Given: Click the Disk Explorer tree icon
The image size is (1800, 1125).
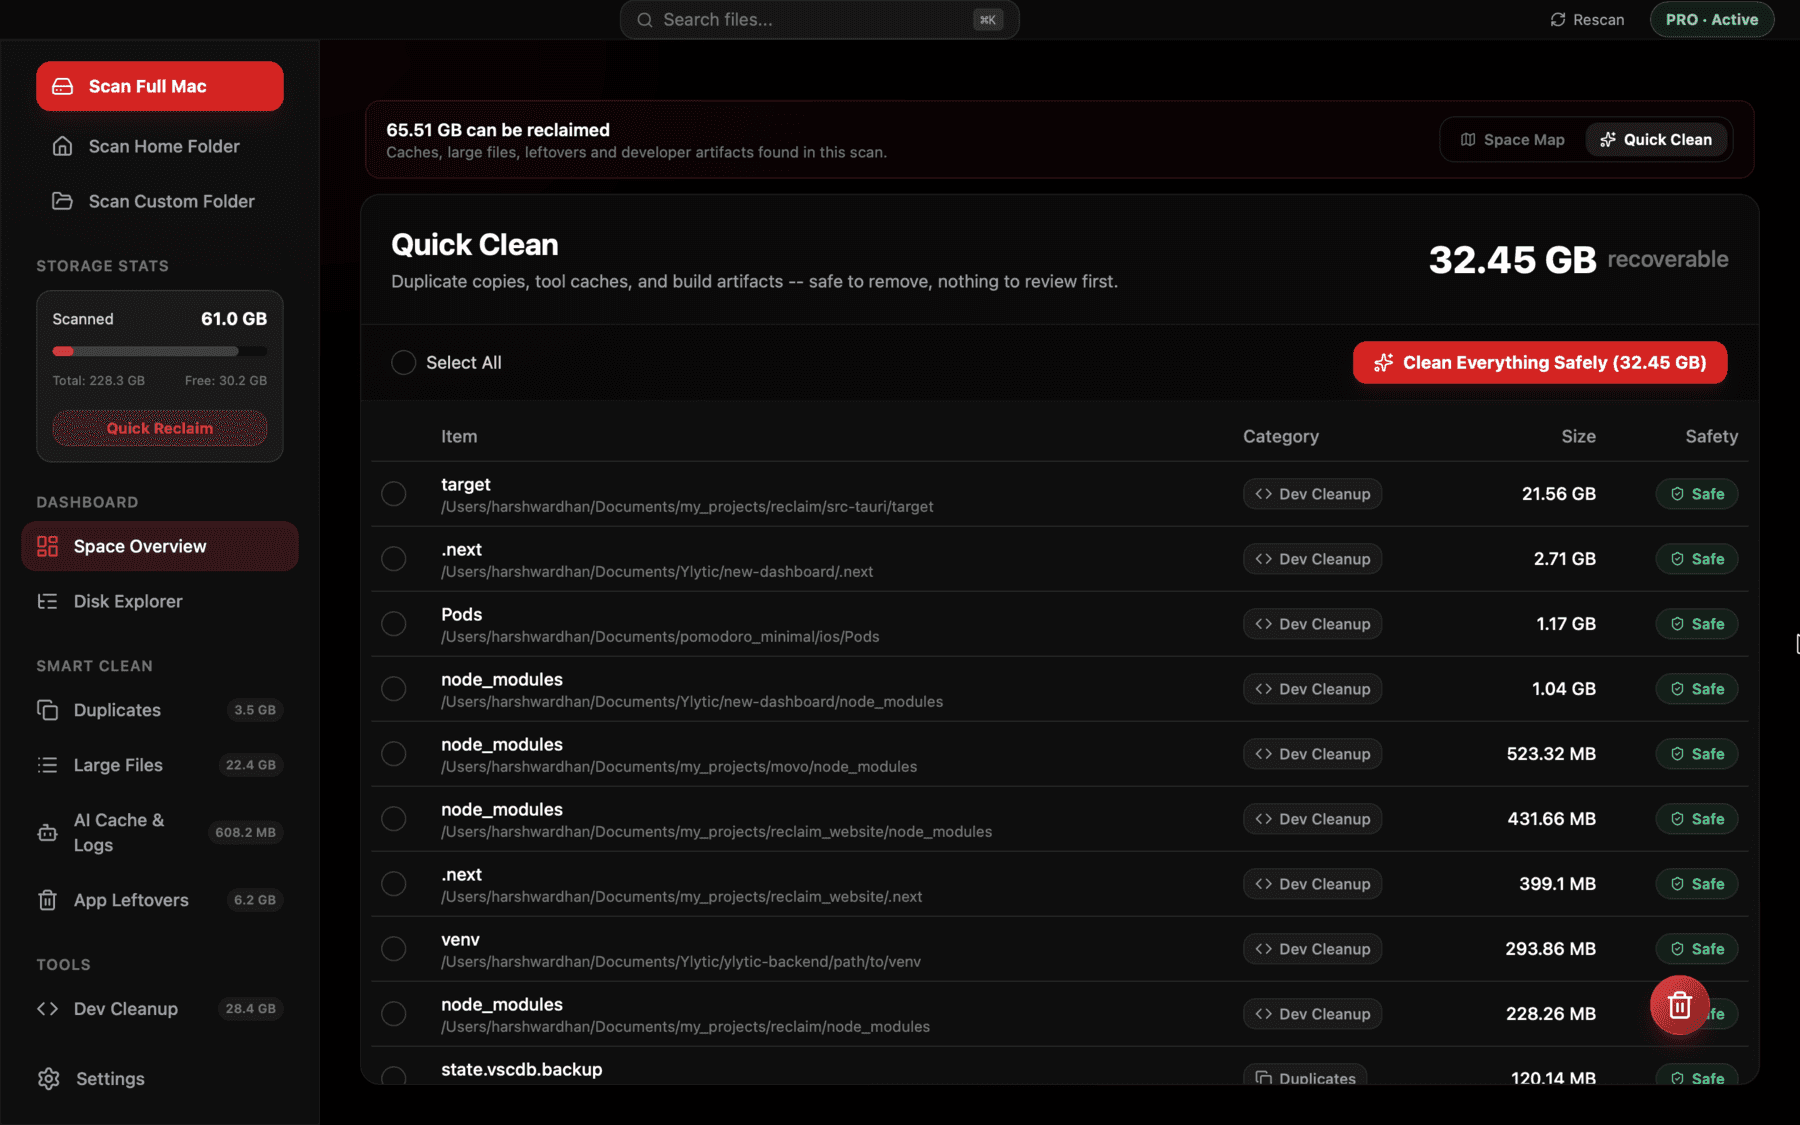Looking at the screenshot, I should tap(47, 601).
